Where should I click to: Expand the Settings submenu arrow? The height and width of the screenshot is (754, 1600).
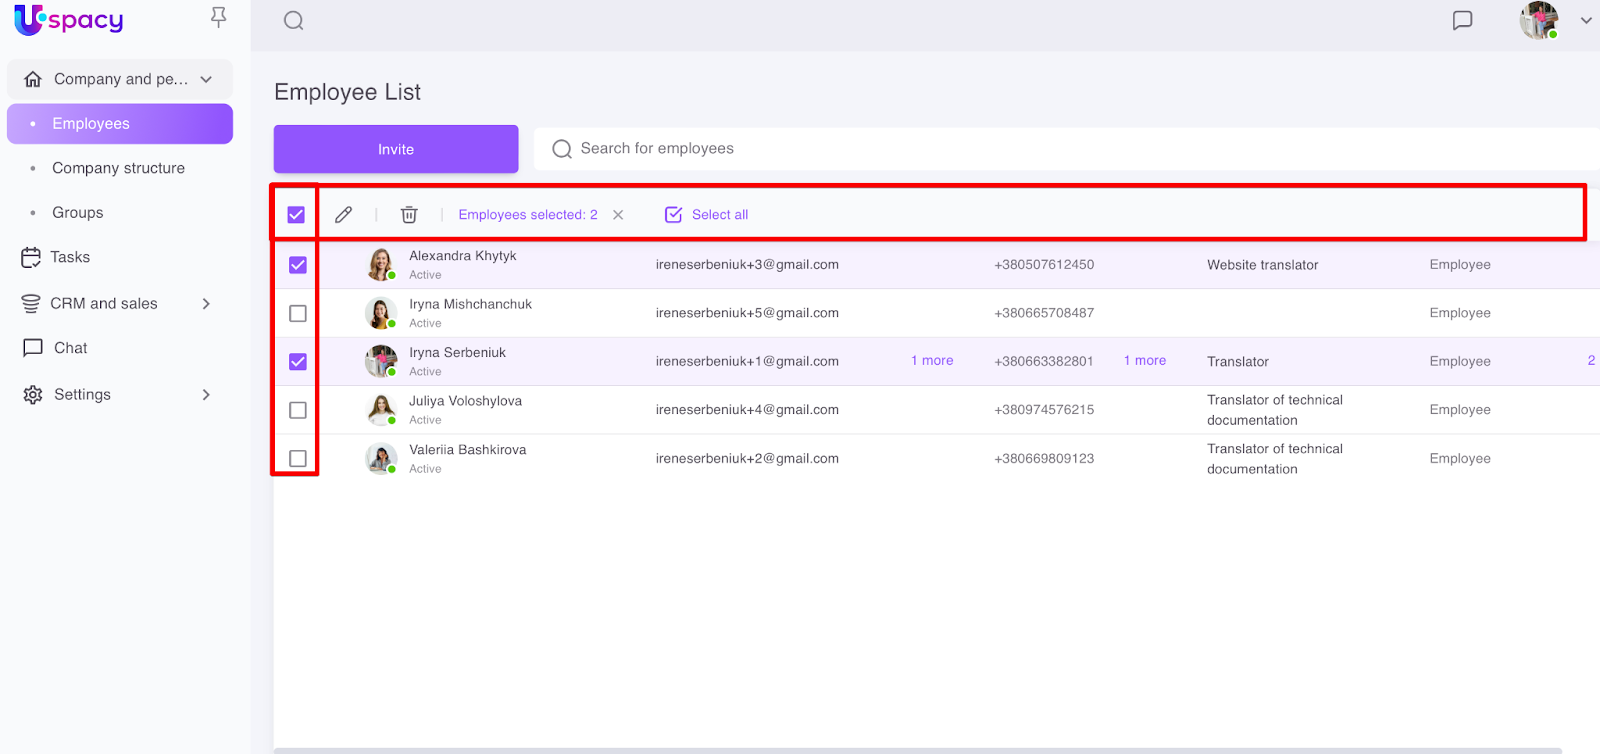coord(206,395)
